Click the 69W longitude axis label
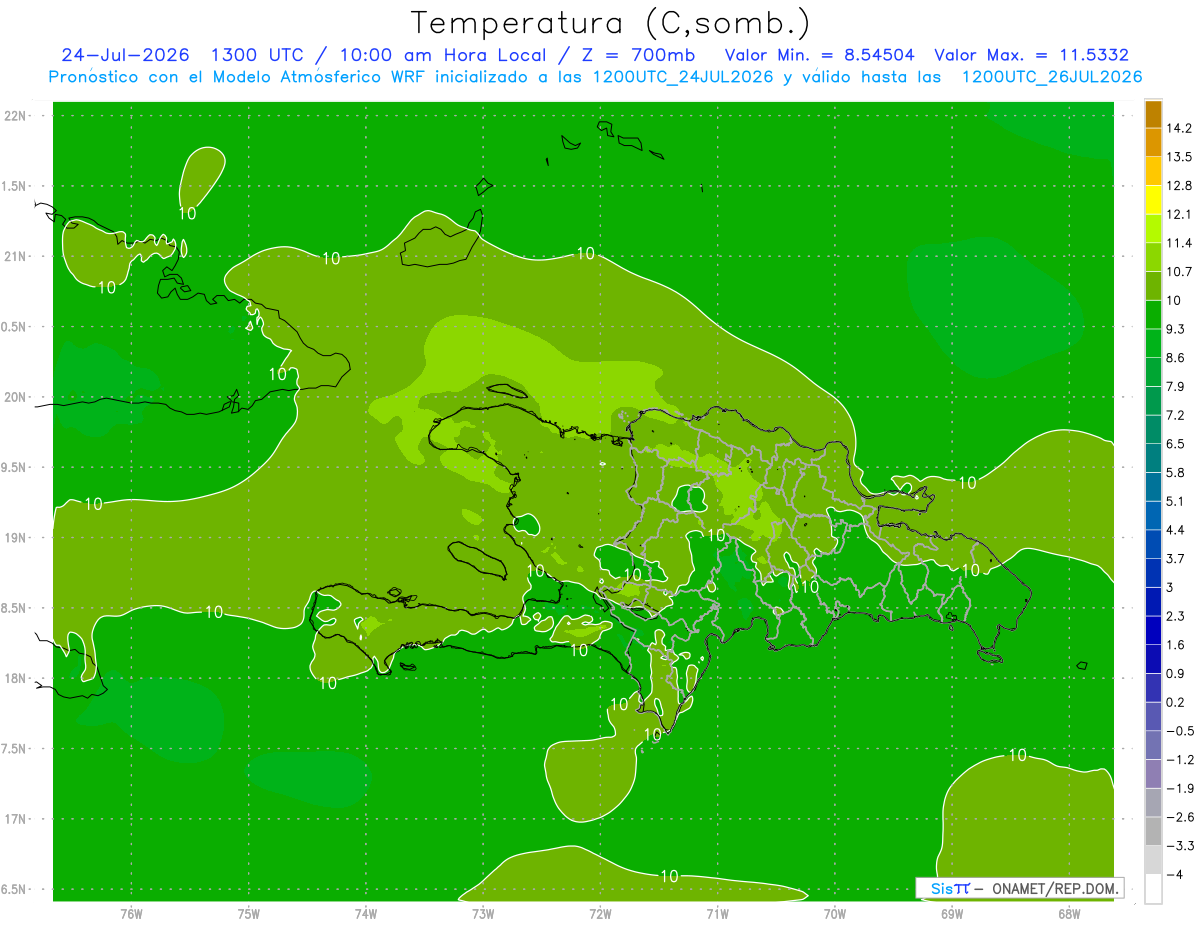The height and width of the screenshot is (927, 1200). [952, 914]
